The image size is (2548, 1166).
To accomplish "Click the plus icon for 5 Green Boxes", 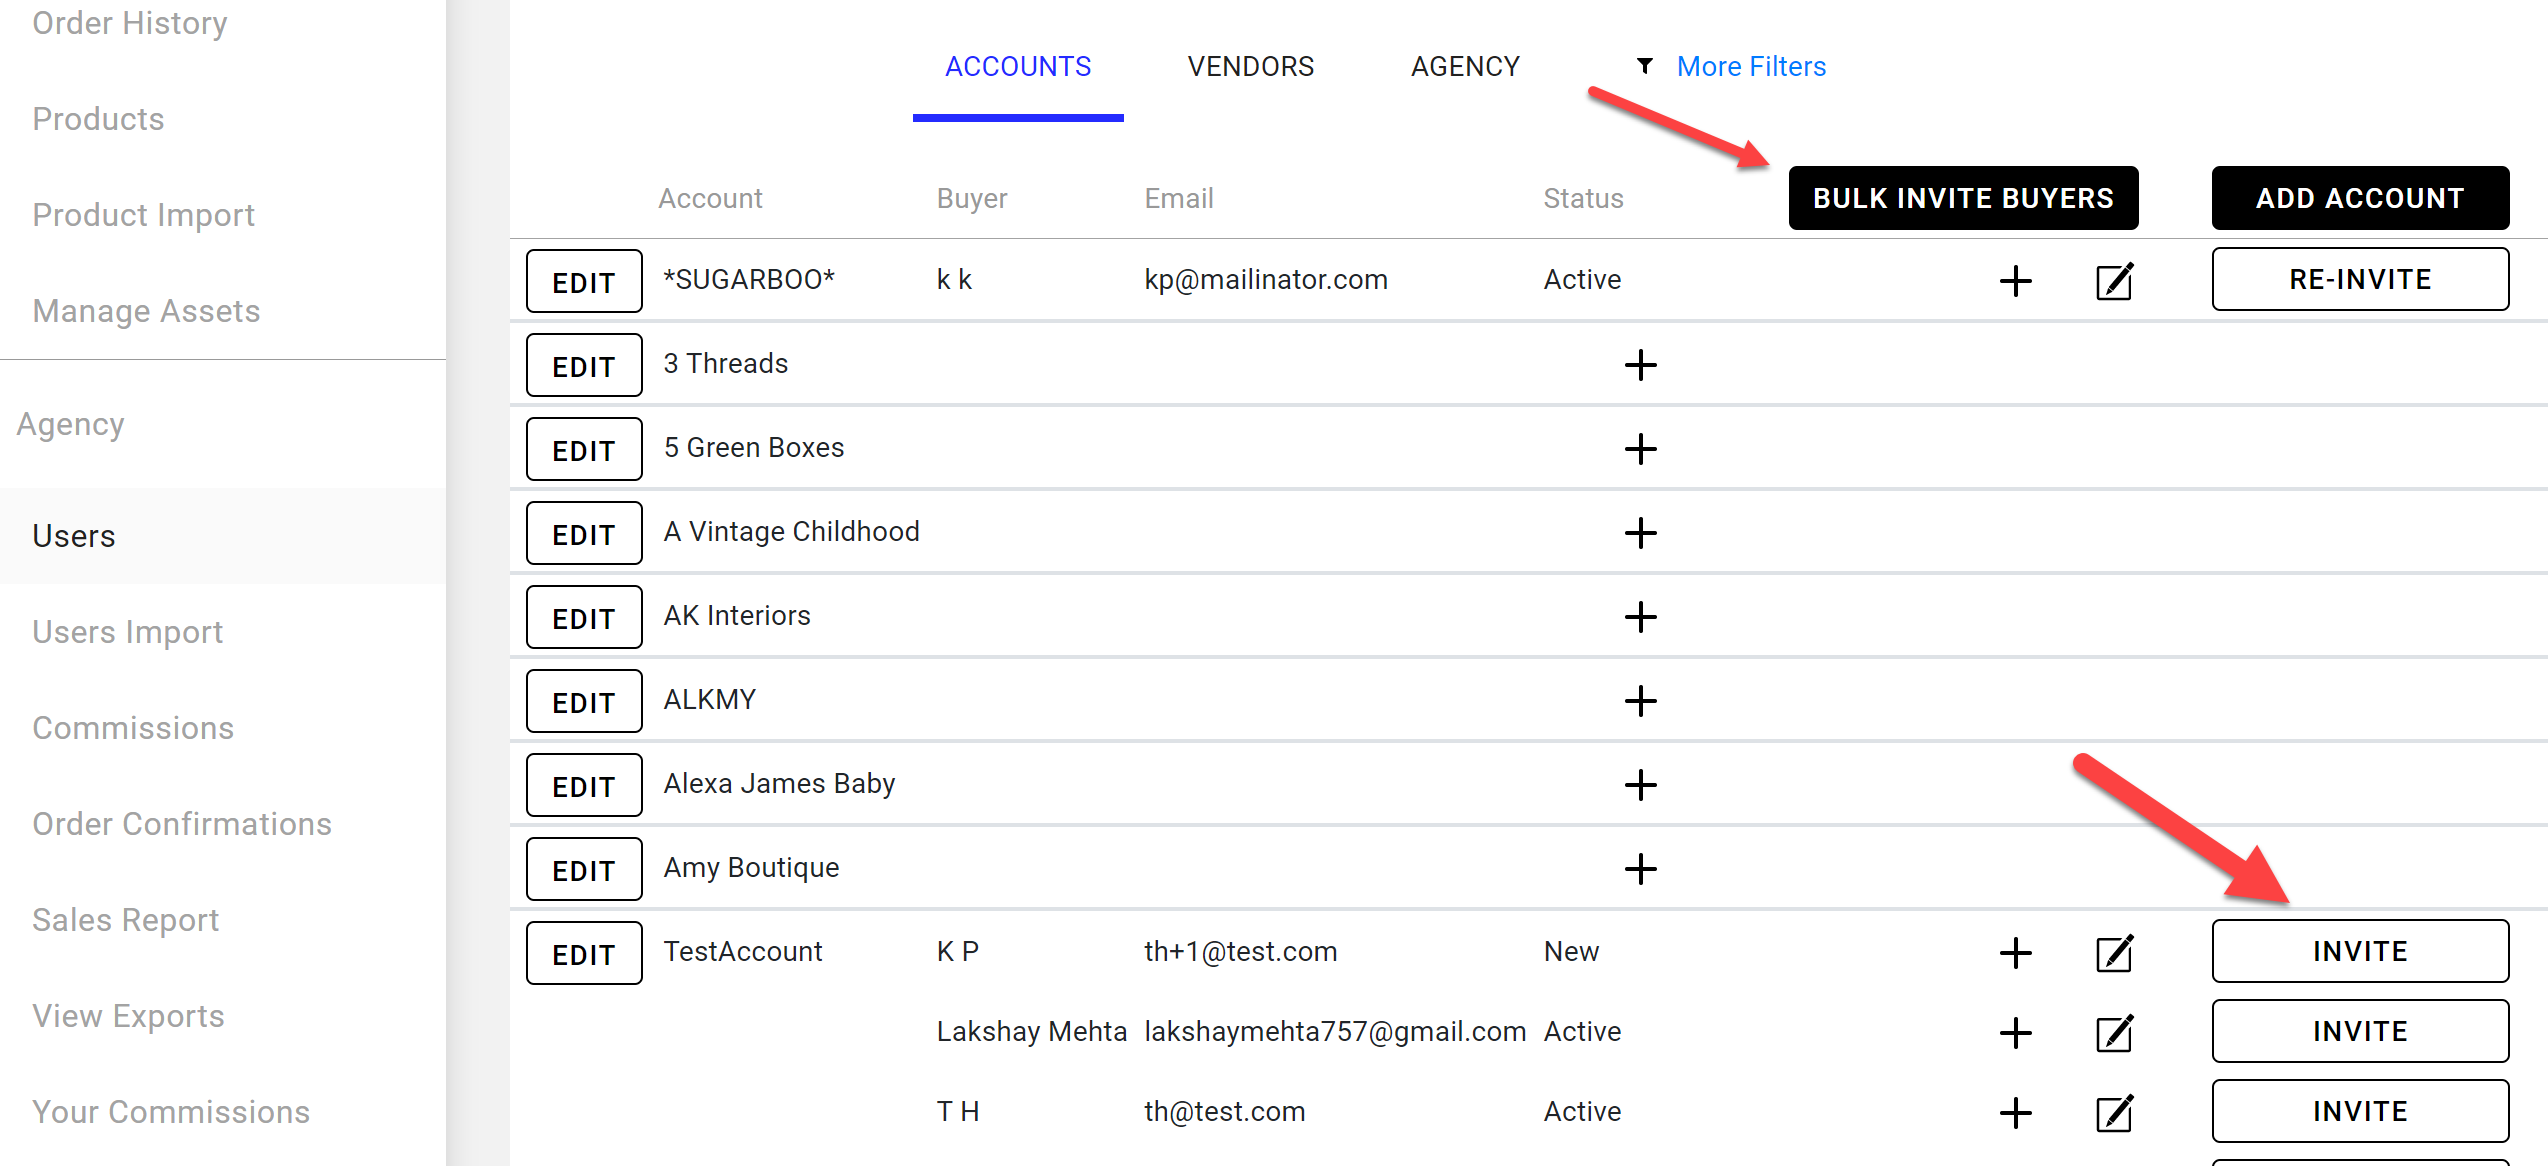I will click(1640, 449).
